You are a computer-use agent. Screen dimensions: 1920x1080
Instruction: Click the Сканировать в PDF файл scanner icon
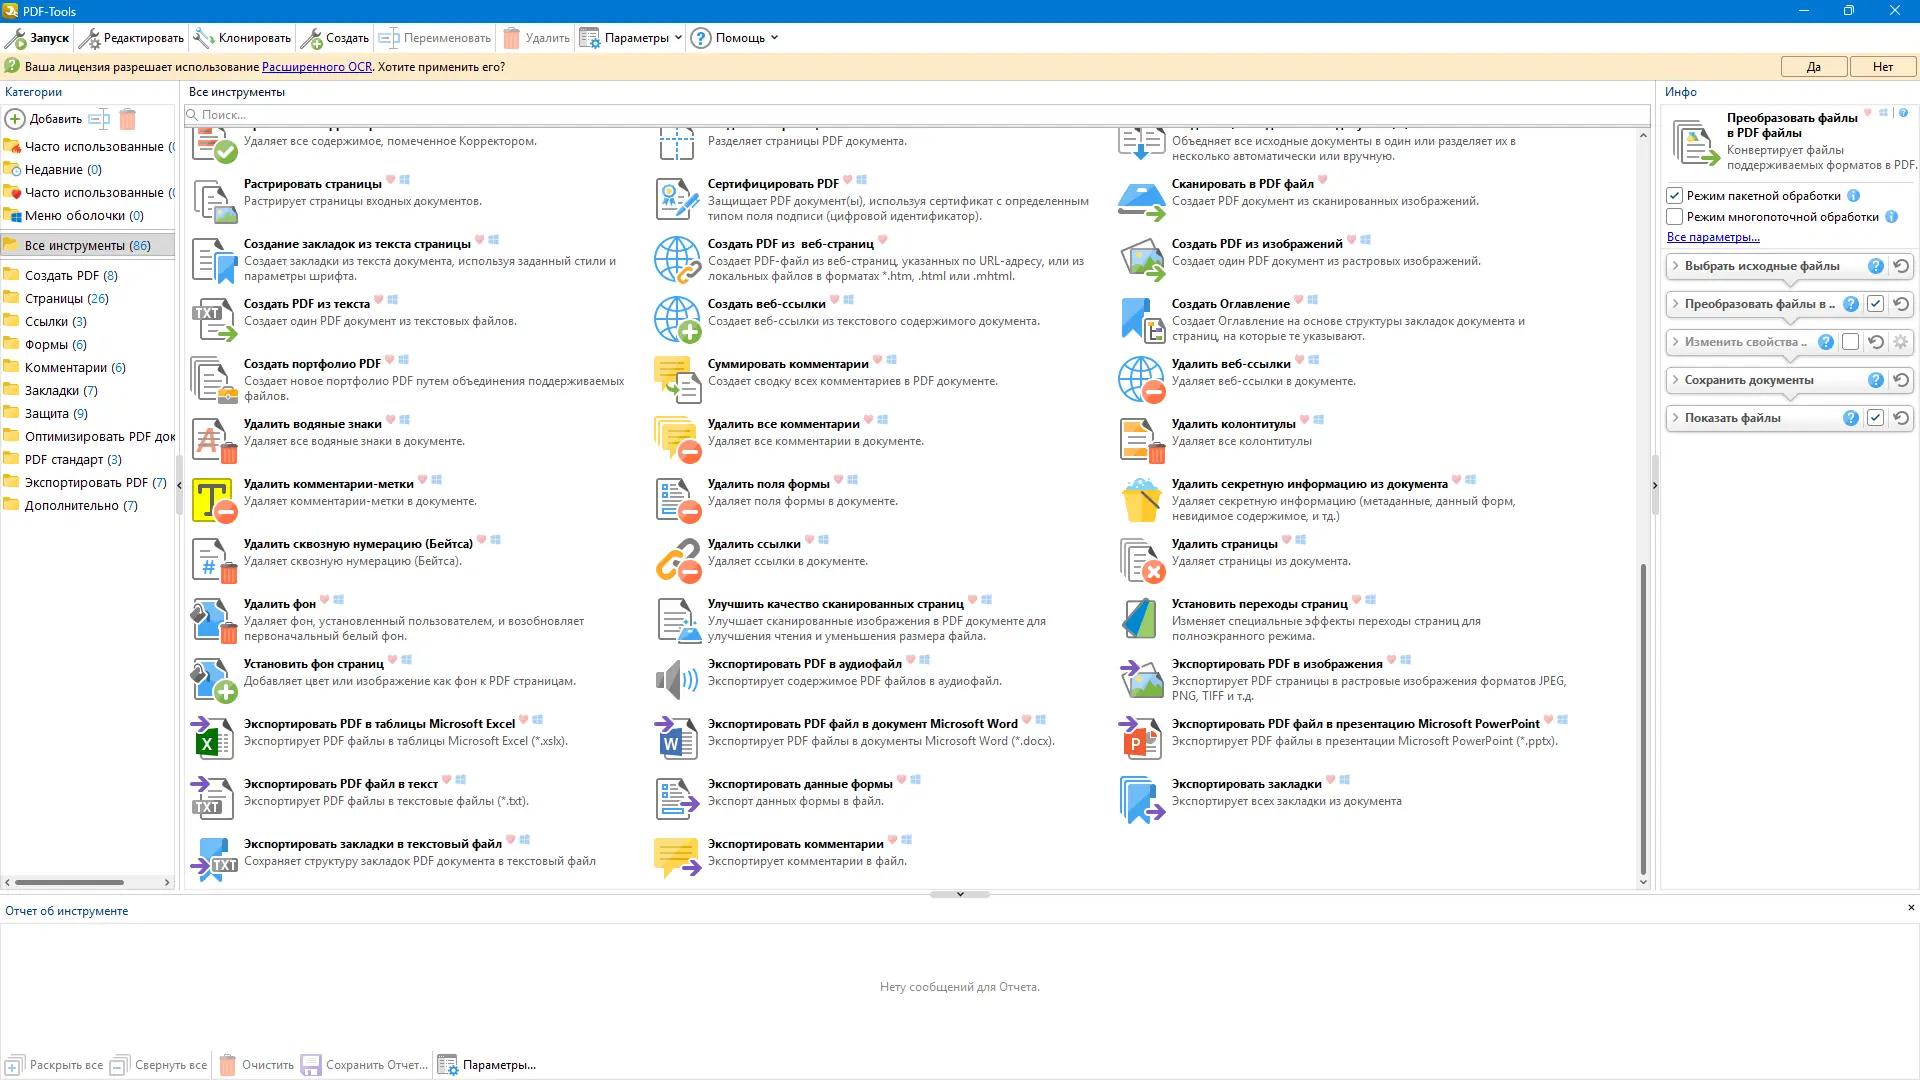pos(1140,200)
